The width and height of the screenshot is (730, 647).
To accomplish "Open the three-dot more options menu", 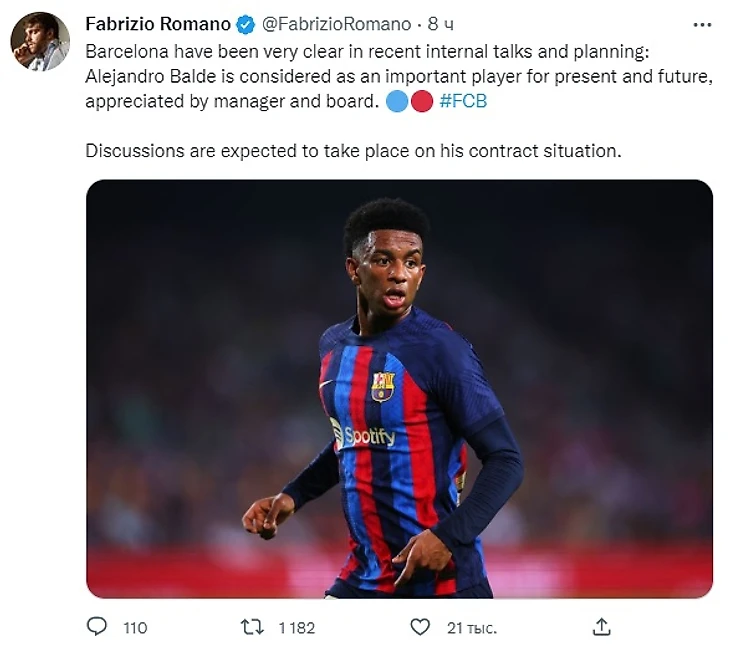I will click(702, 23).
